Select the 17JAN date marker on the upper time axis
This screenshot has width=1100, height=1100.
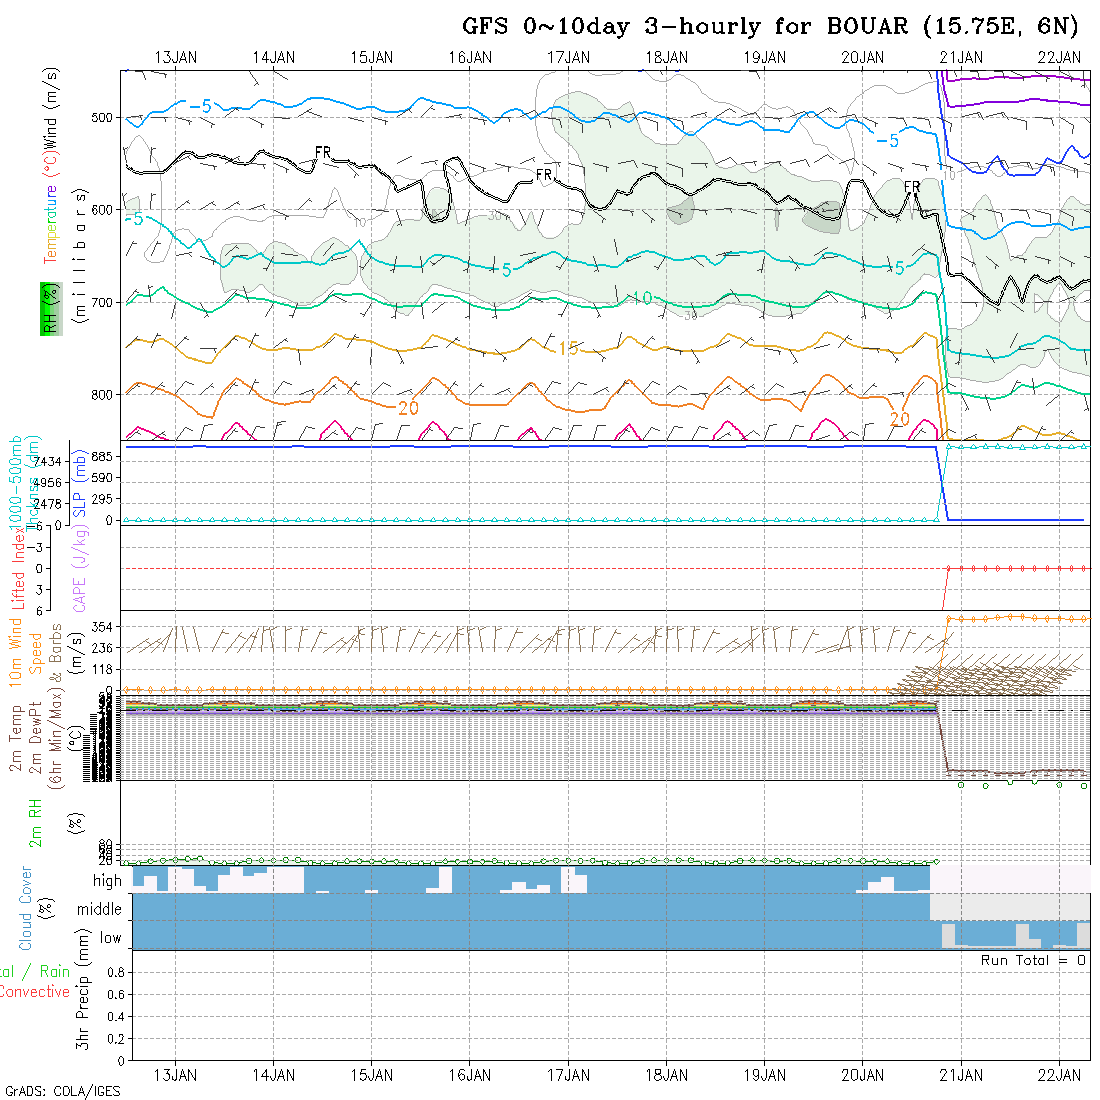tap(568, 57)
